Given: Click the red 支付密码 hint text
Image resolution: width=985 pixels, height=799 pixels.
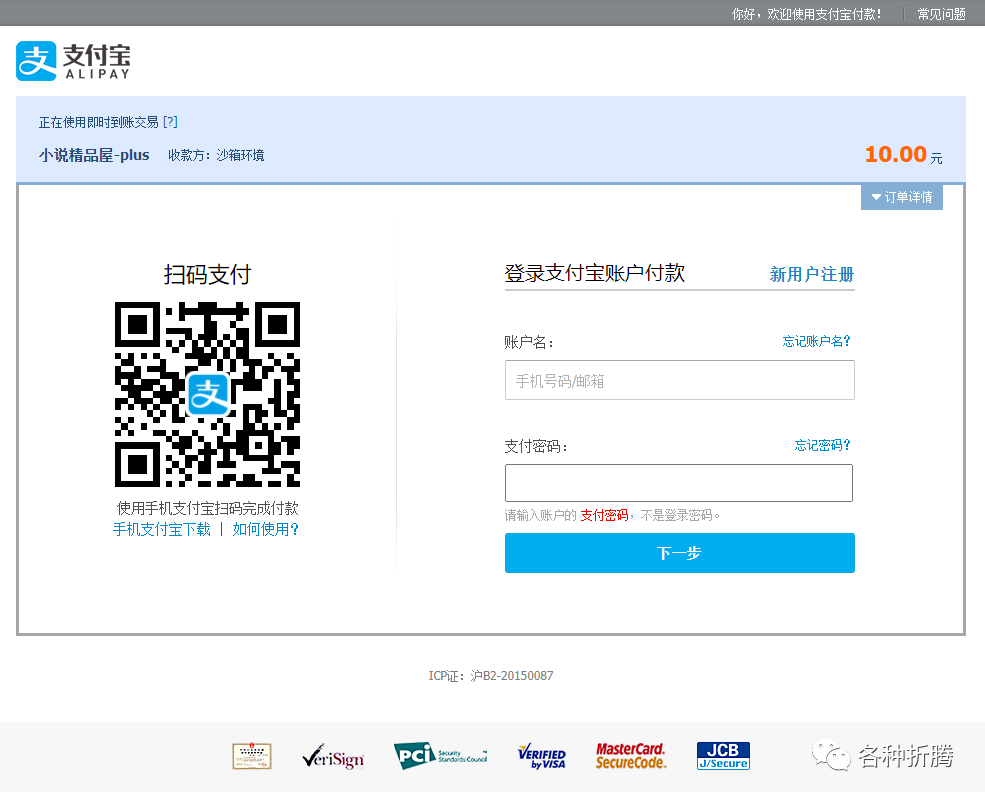Looking at the screenshot, I should click(x=604, y=516).
